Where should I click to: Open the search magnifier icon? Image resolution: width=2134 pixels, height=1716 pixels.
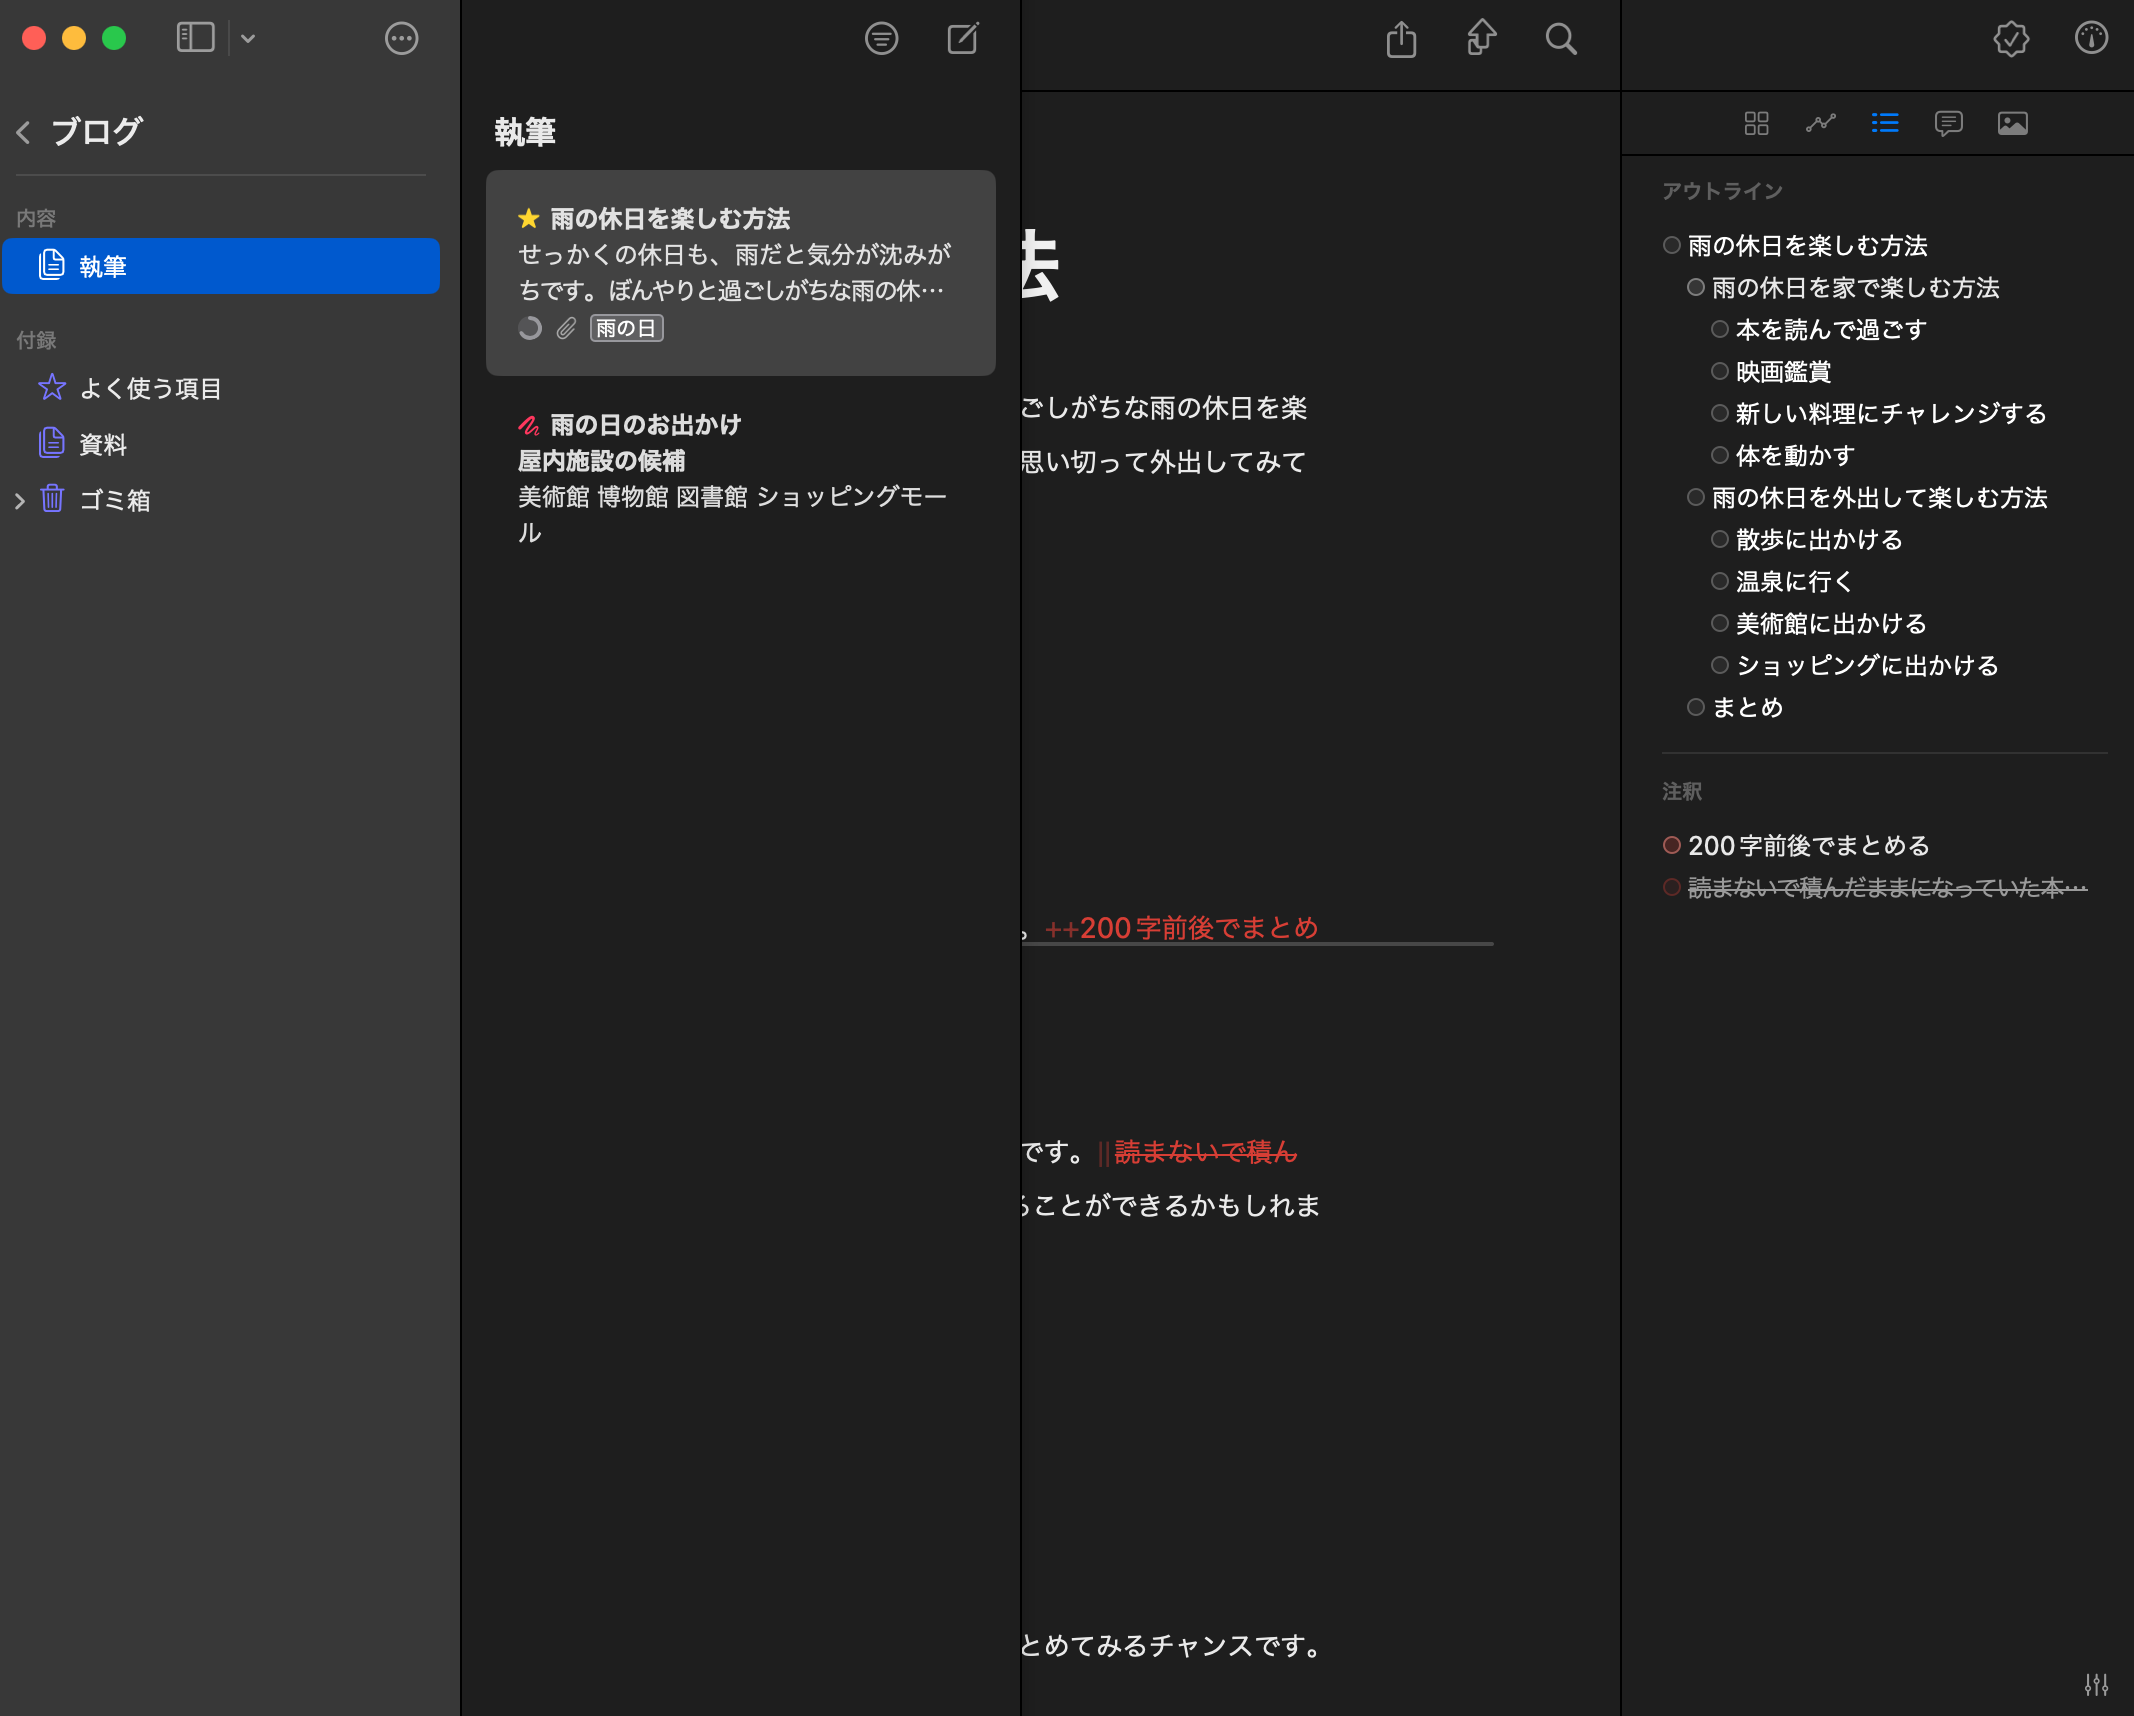tap(1561, 39)
